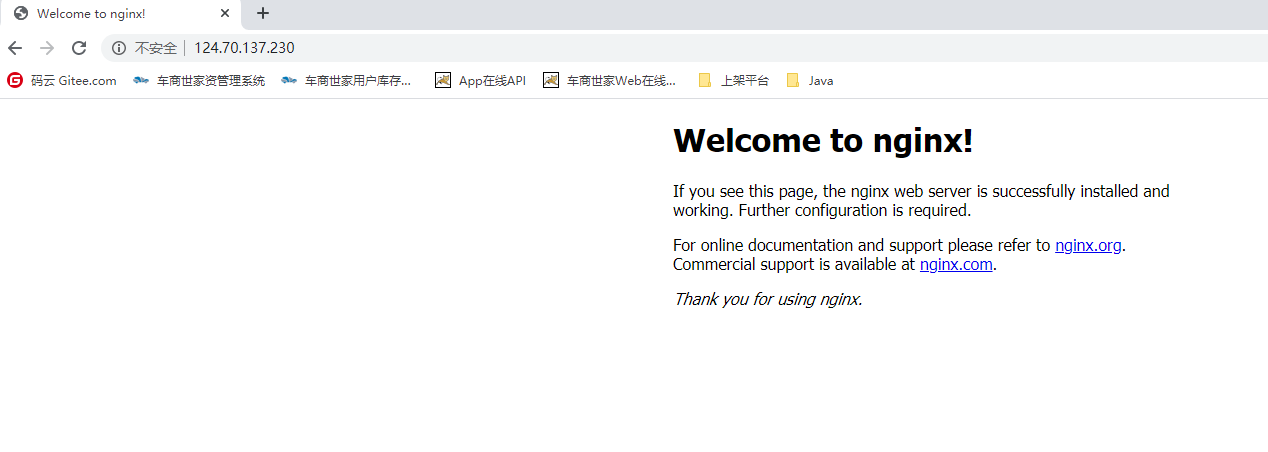The width and height of the screenshot is (1268, 452).
Task: Open the 码云 Gitee.com bookmark
Action: tap(62, 81)
